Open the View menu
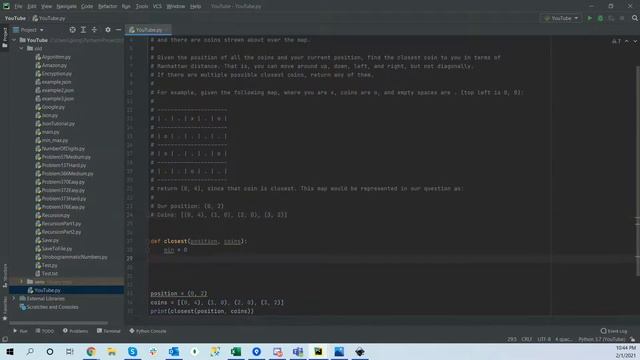This screenshot has height=360, width=640. (x=46, y=6)
